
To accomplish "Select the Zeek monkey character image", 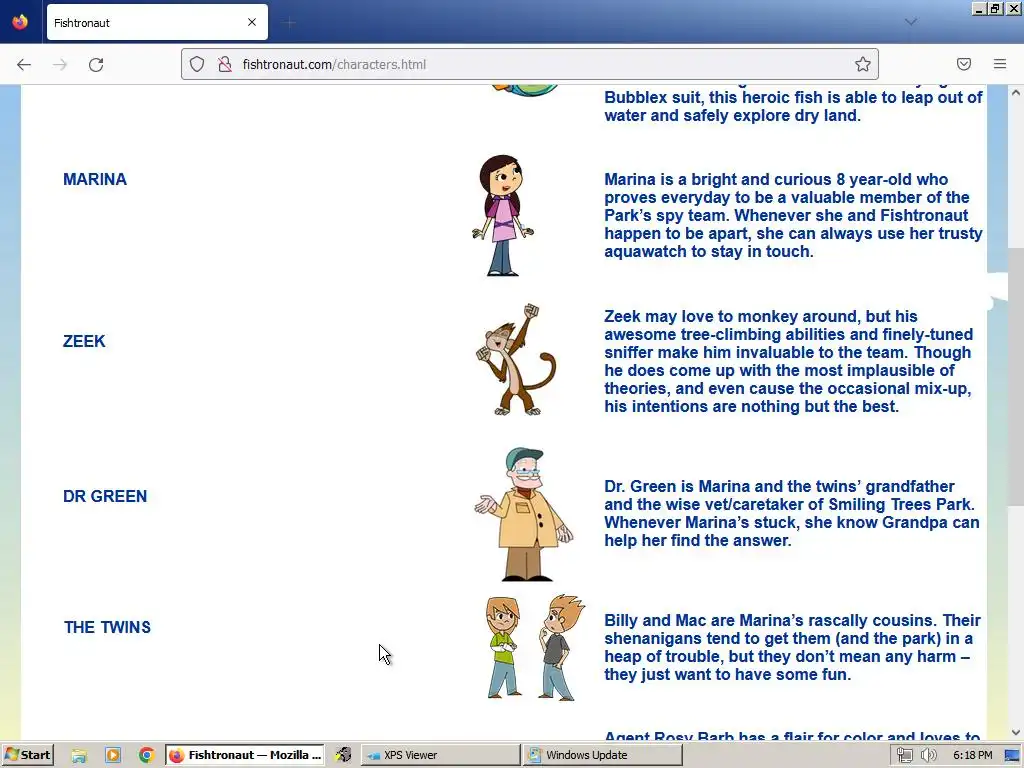I will pyautogui.click(x=516, y=359).
